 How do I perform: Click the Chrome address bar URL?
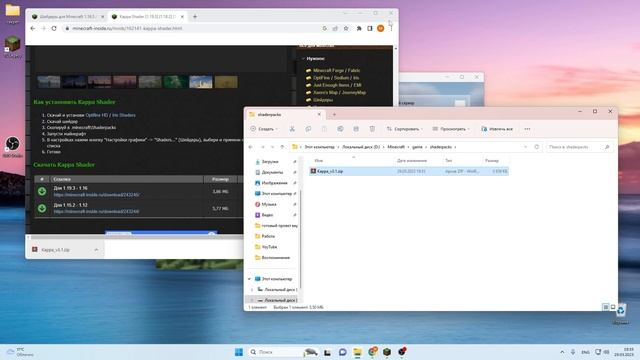tap(127, 29)
